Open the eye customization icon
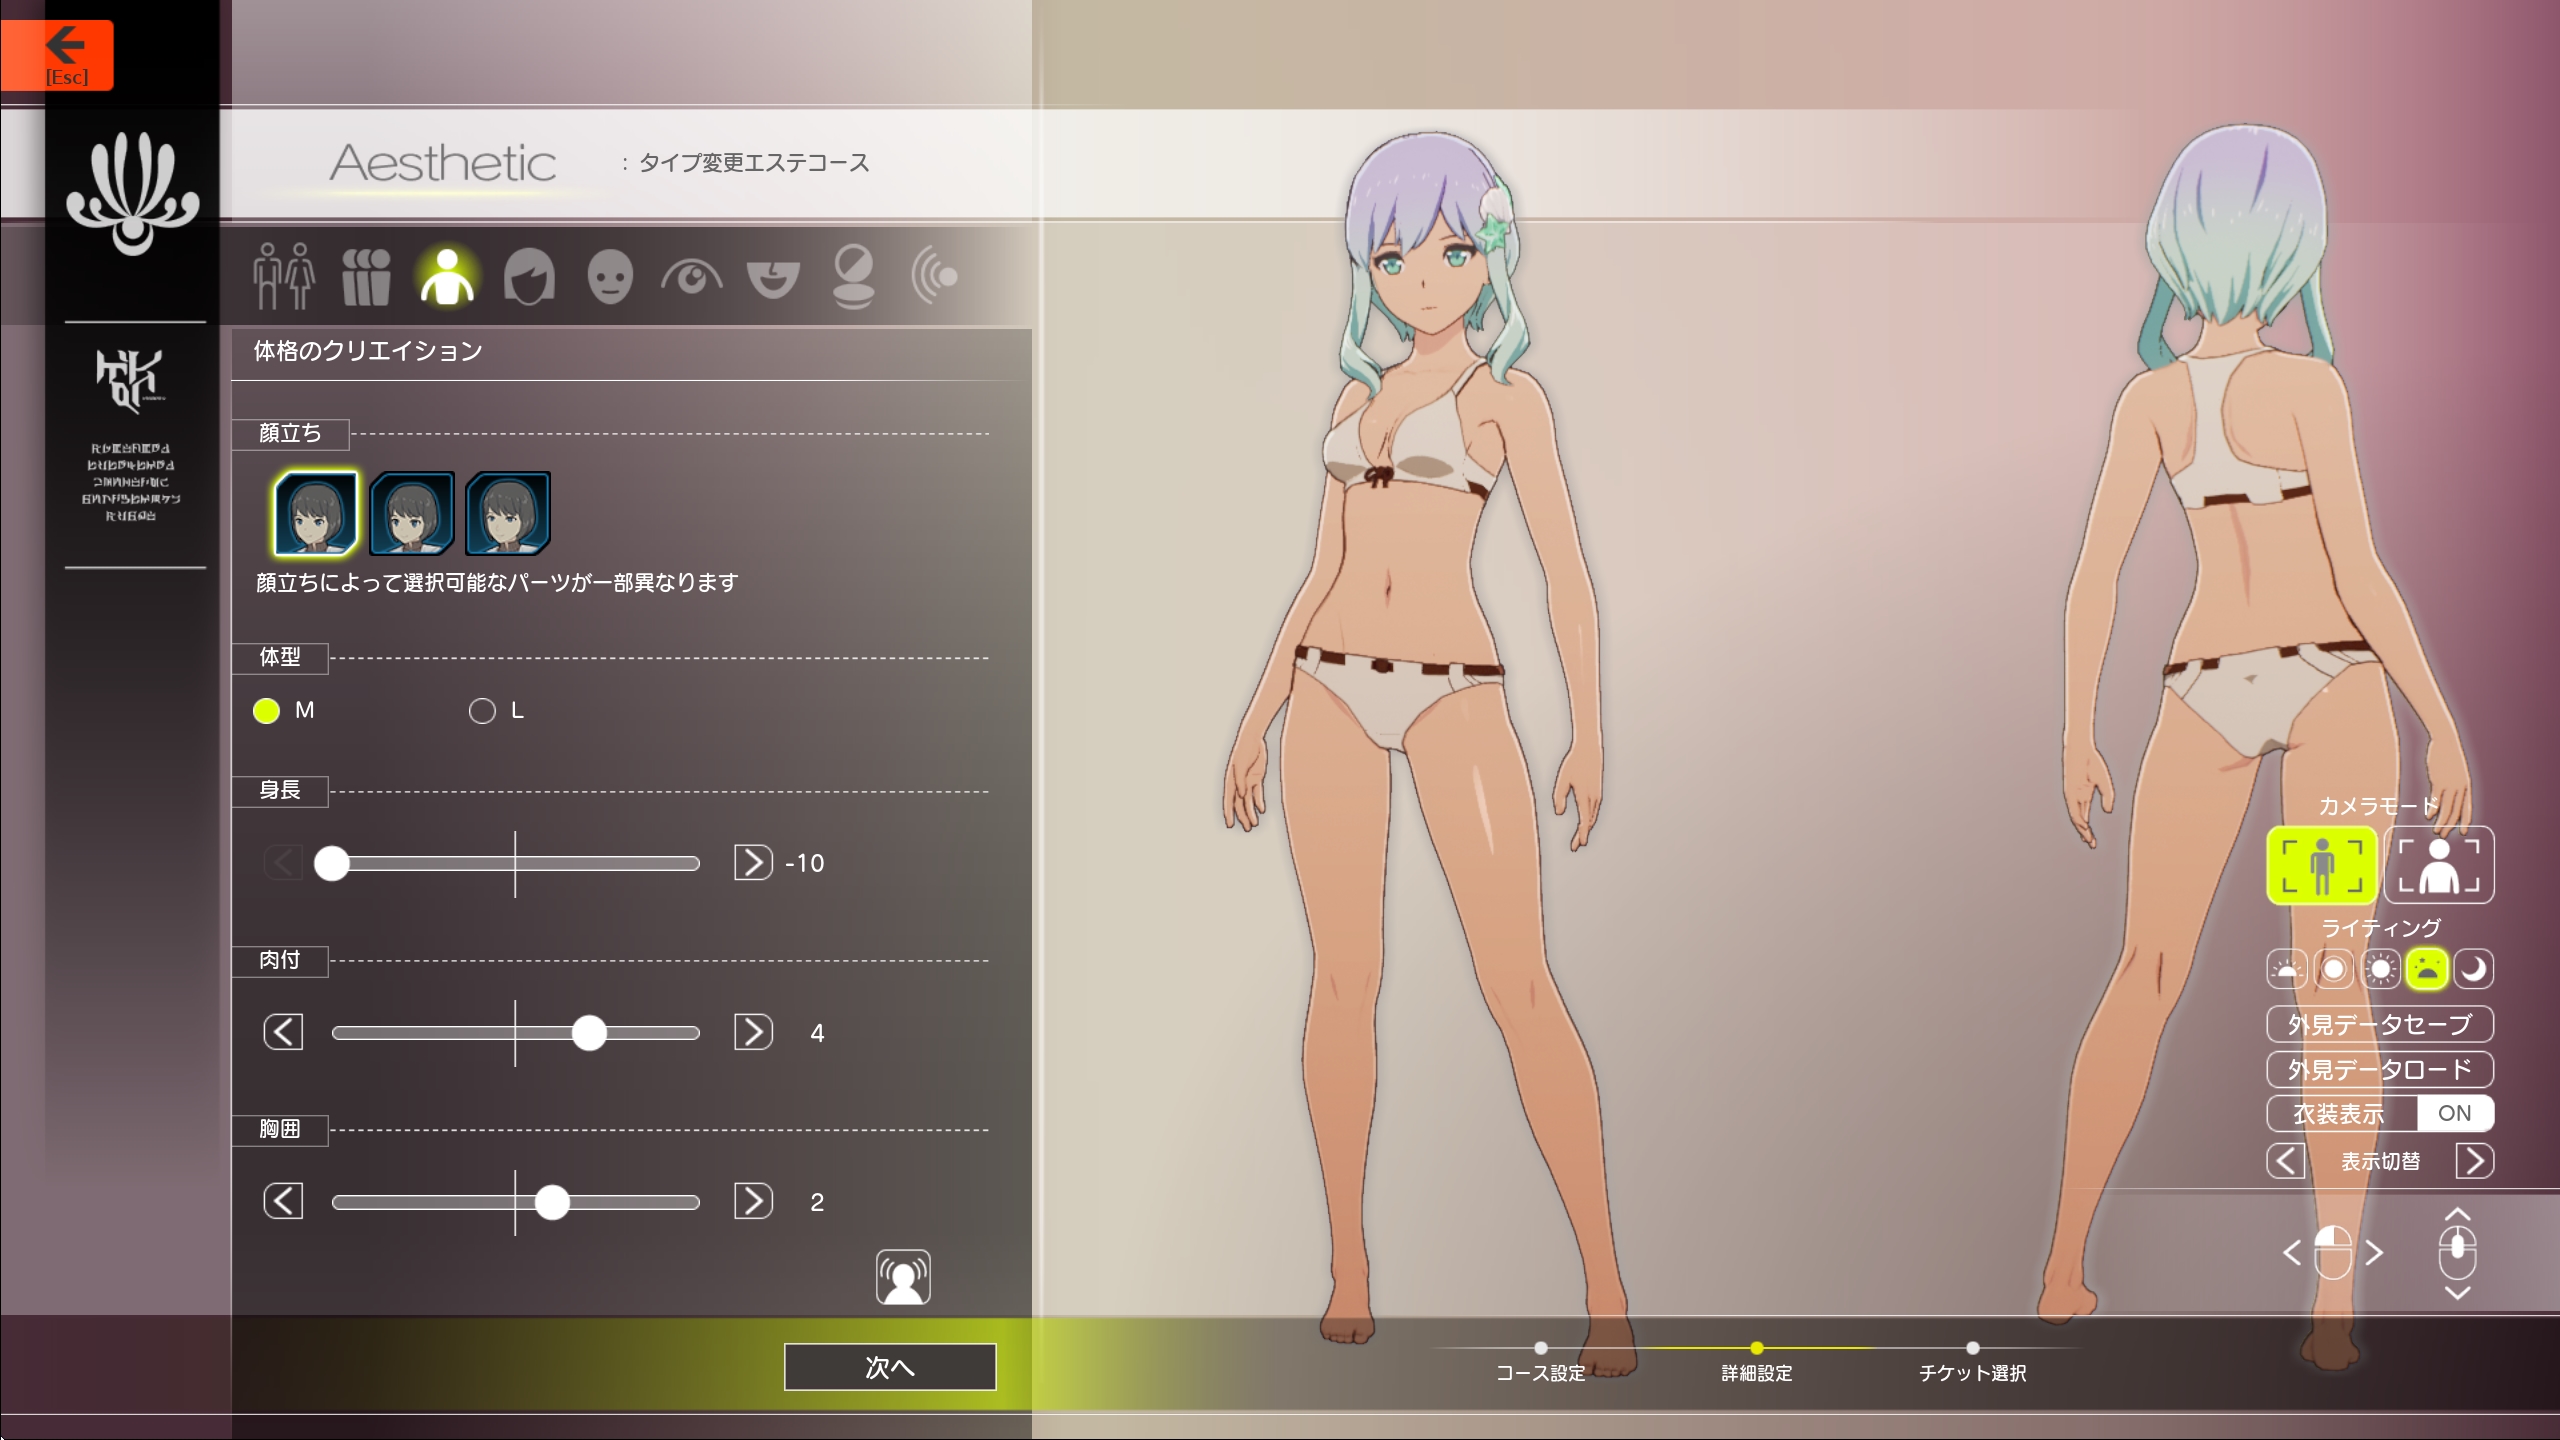 (691, 276)
